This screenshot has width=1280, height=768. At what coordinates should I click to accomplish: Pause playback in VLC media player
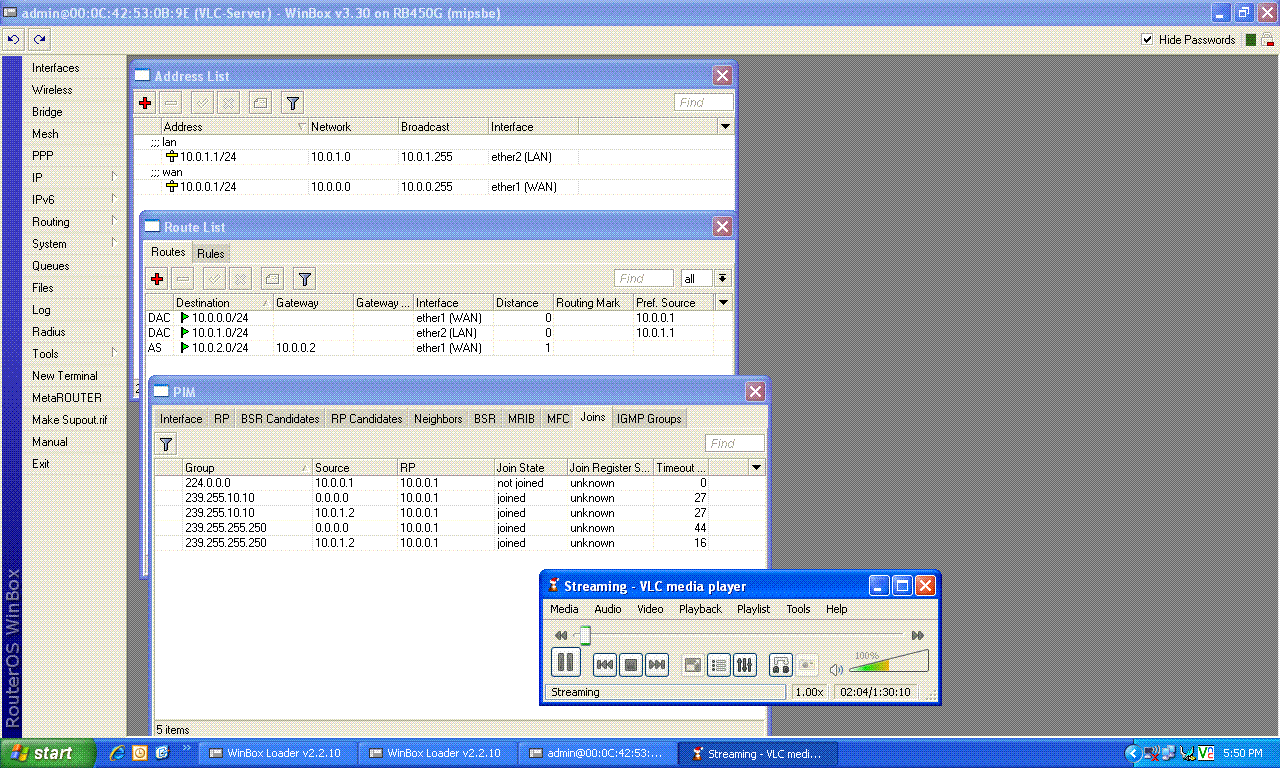[x=566, y=663]
